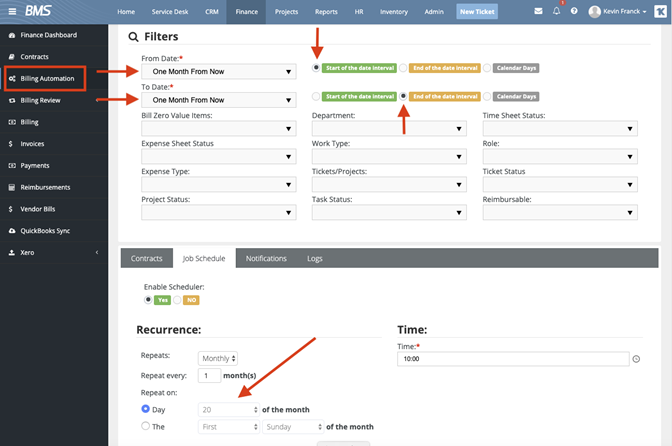Set Enable Scheduler to NO
The height and width of the screenshot is (446, 672).
(x=177, y=300)
